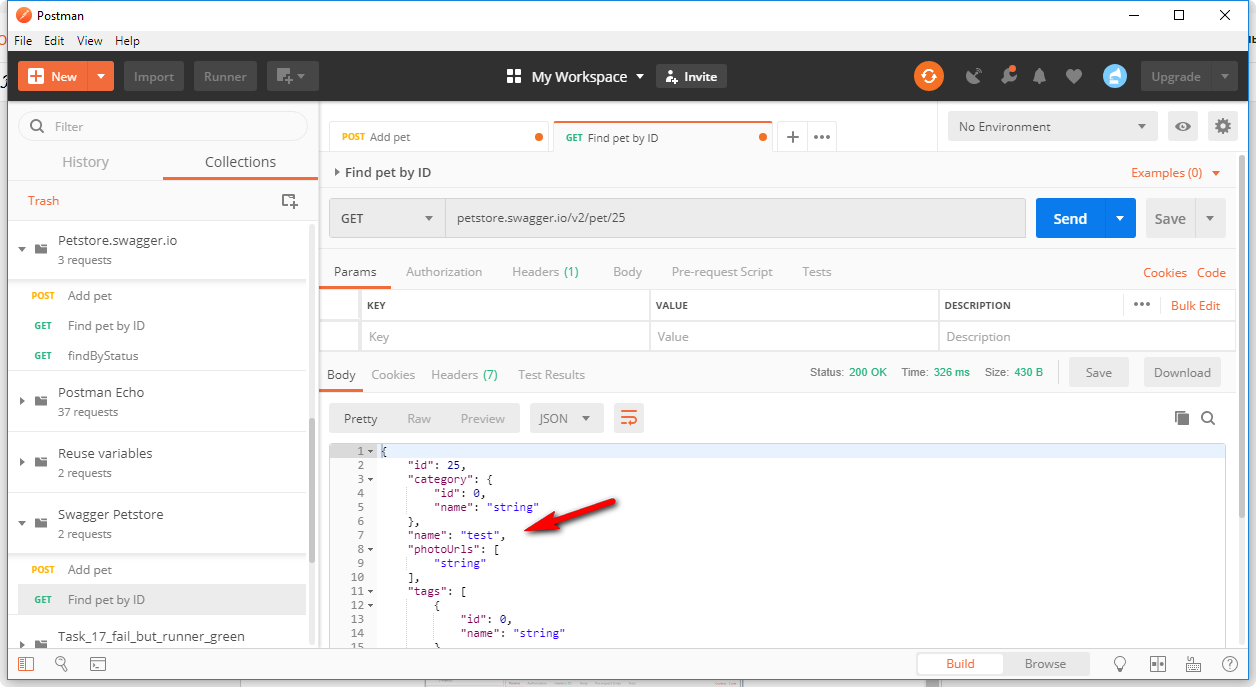Open Send button dropdown arrow
The width and height of the screenshot is (1256, 687).
click(x=1120, y=218)
